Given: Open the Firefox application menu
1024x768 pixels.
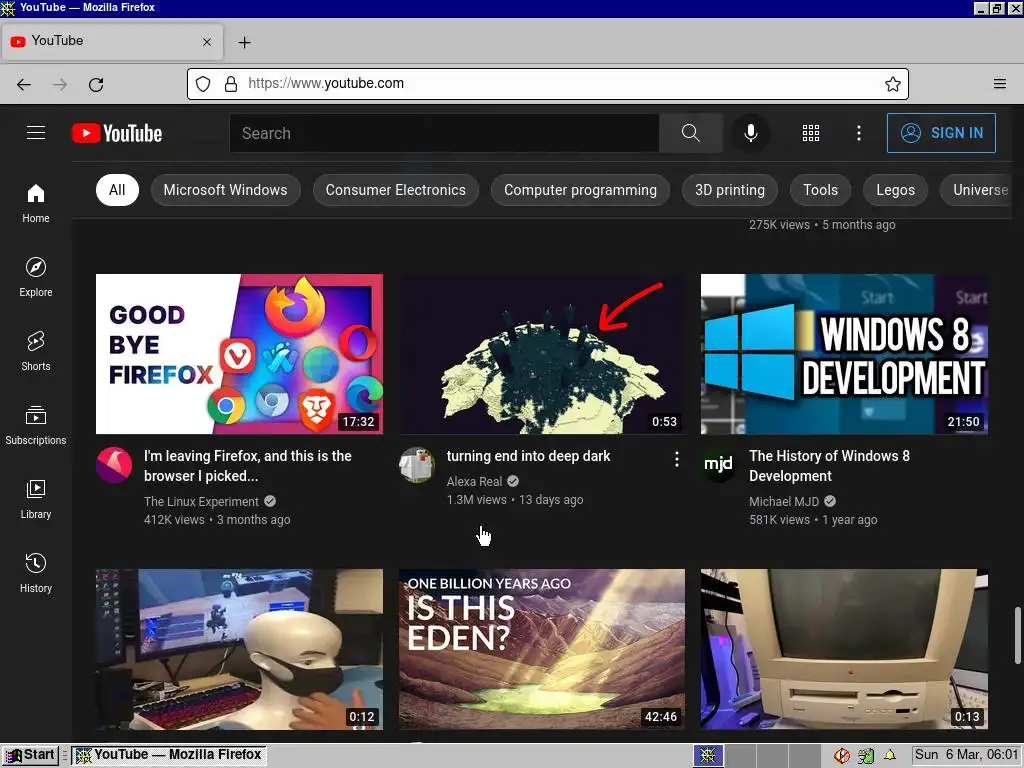Looking at the screenshot, I should point(1000,84).
